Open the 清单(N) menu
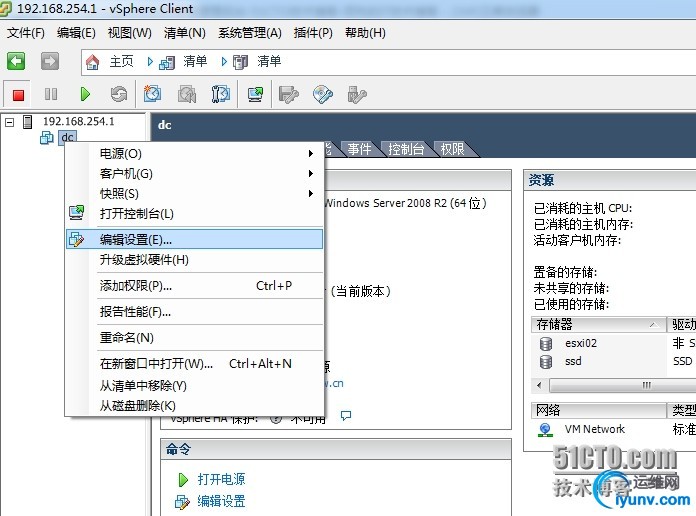696x516 pixels. [x=185, y=33]
